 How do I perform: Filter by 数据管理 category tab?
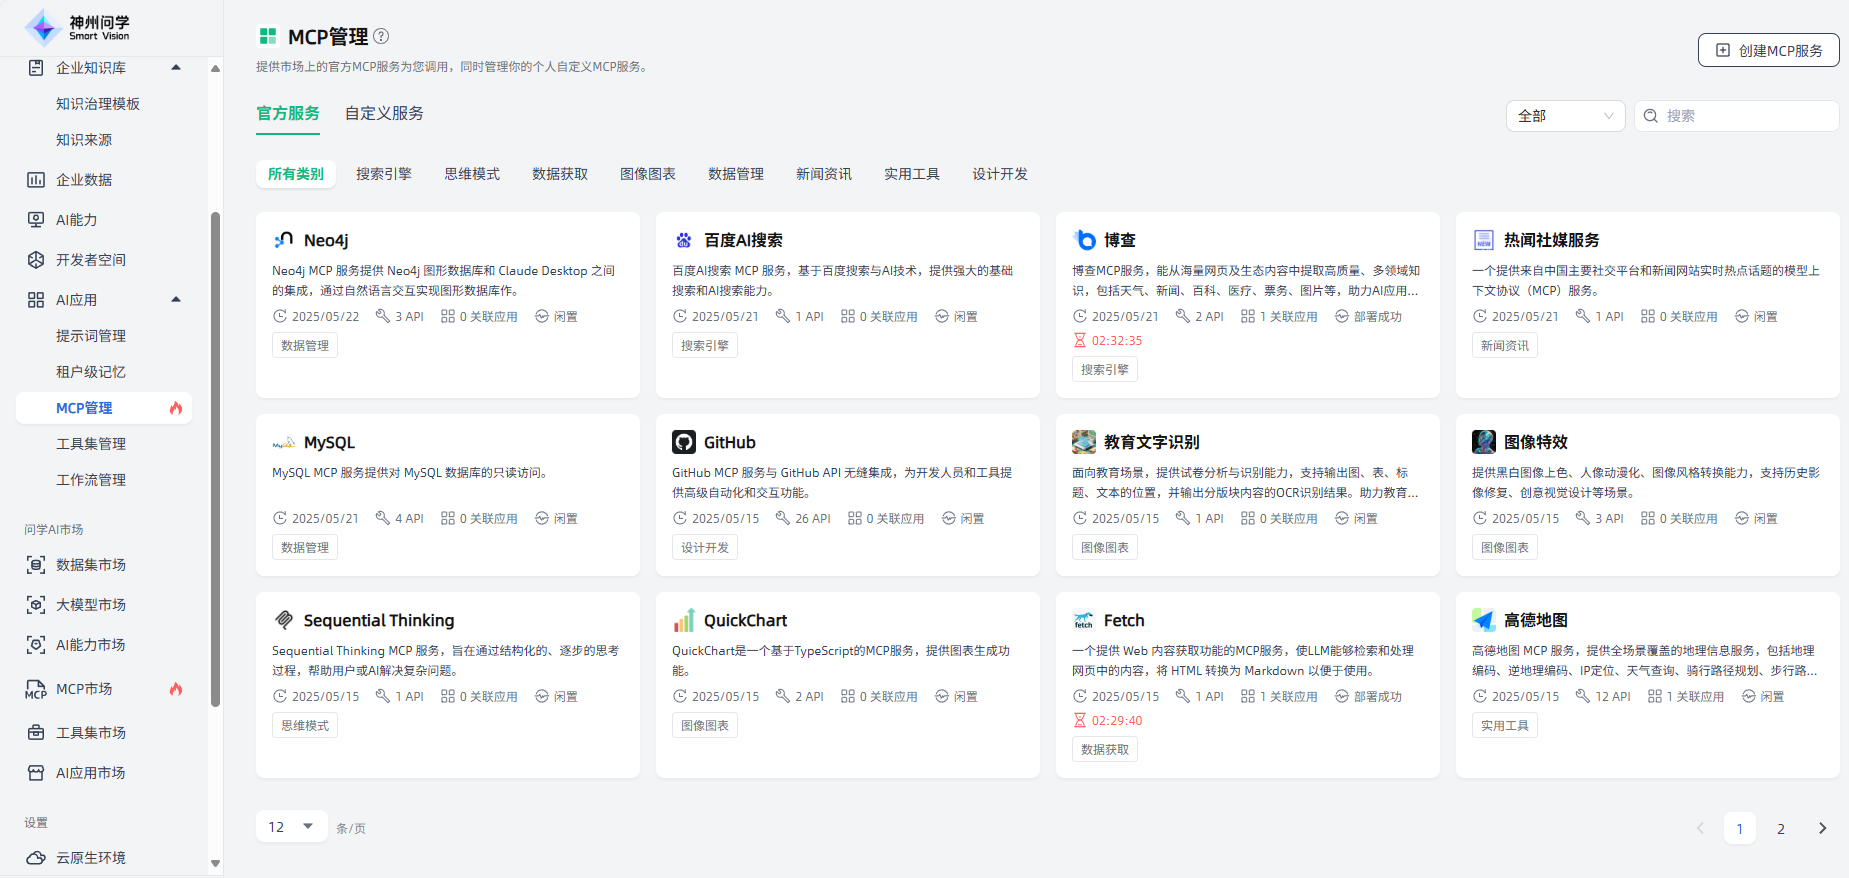coord(736,174)
